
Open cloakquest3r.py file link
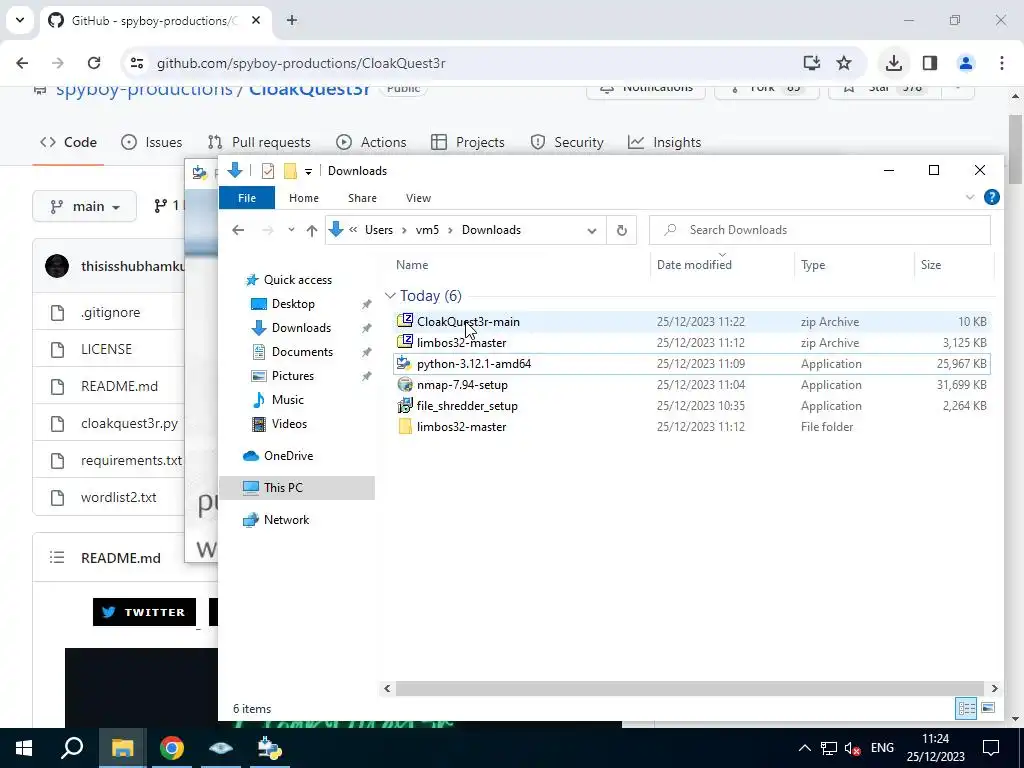[x=129, y=423]
